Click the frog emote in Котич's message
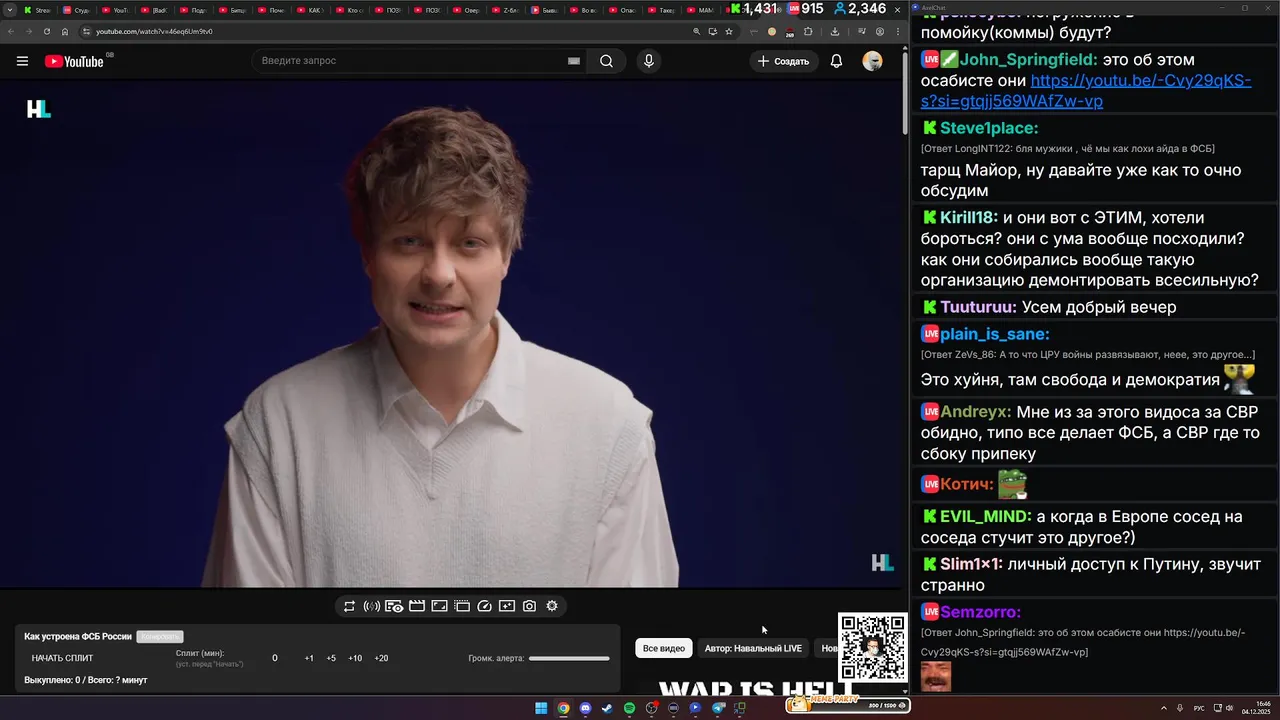Viewport: 1280px width, 720px height. click(1013, 484)
